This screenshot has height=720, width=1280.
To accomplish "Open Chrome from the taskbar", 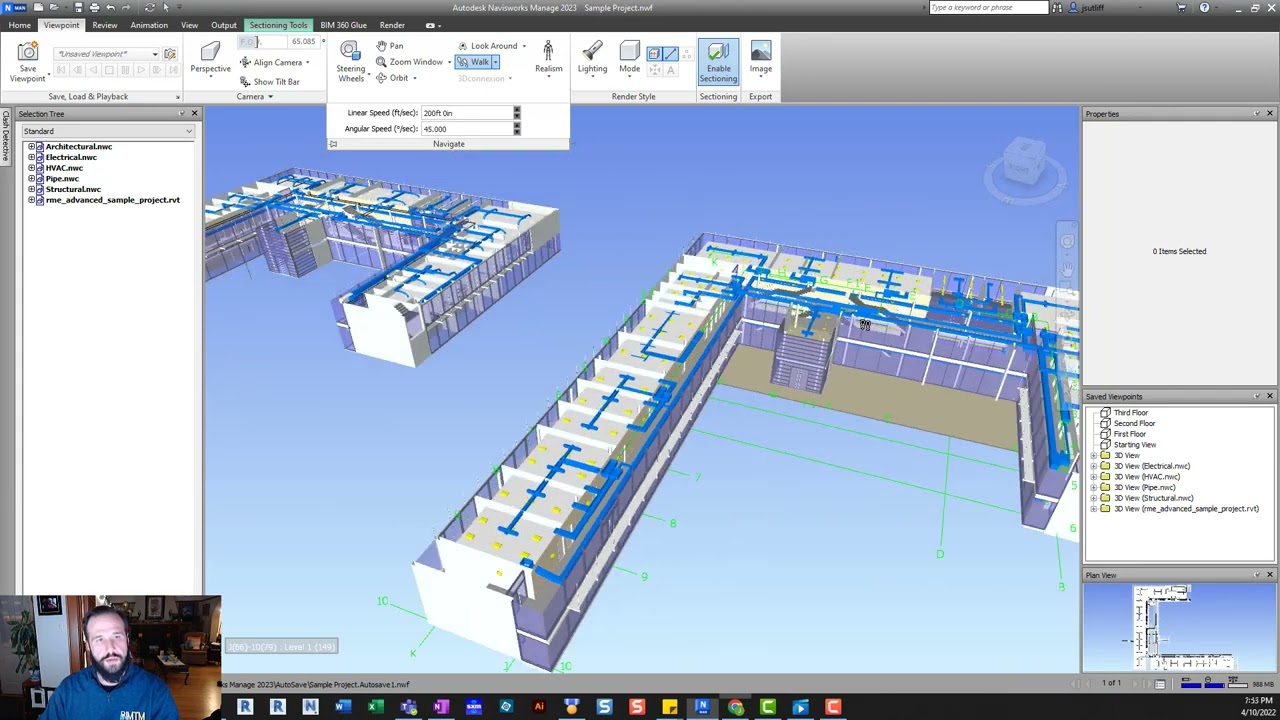I will (735, 707).
